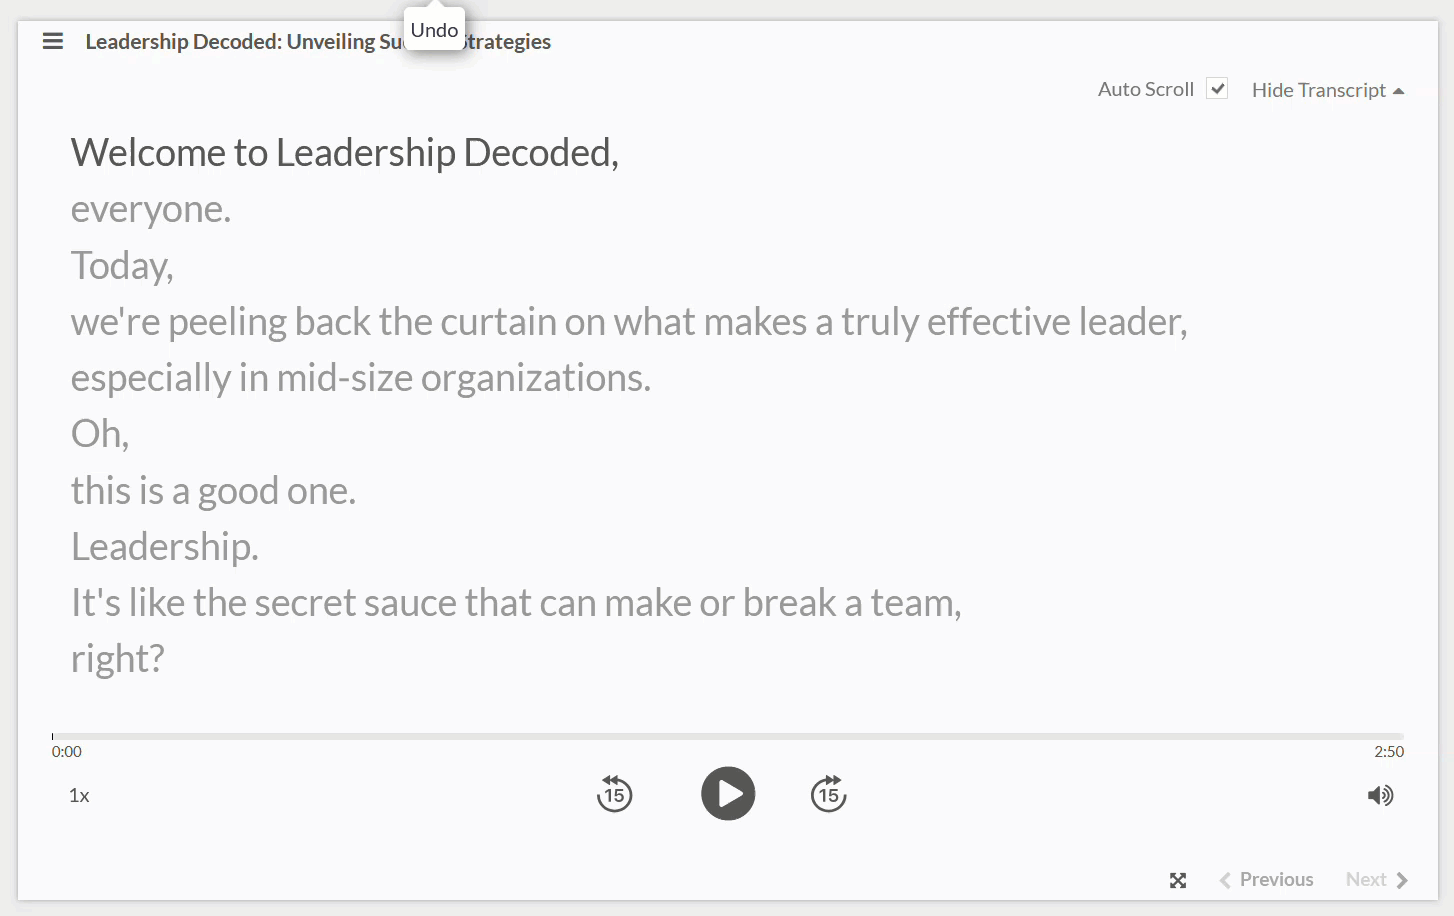Jump to transcript line "especially in mid-size organizations."
1454x916 pixels.
pos(360,378)
